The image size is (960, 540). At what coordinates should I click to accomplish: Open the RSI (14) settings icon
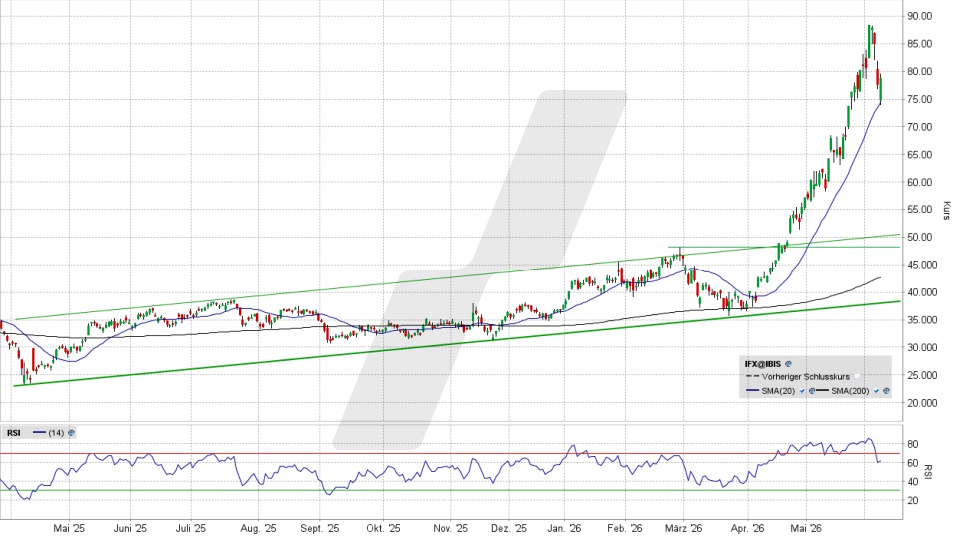tap(71, 433)
